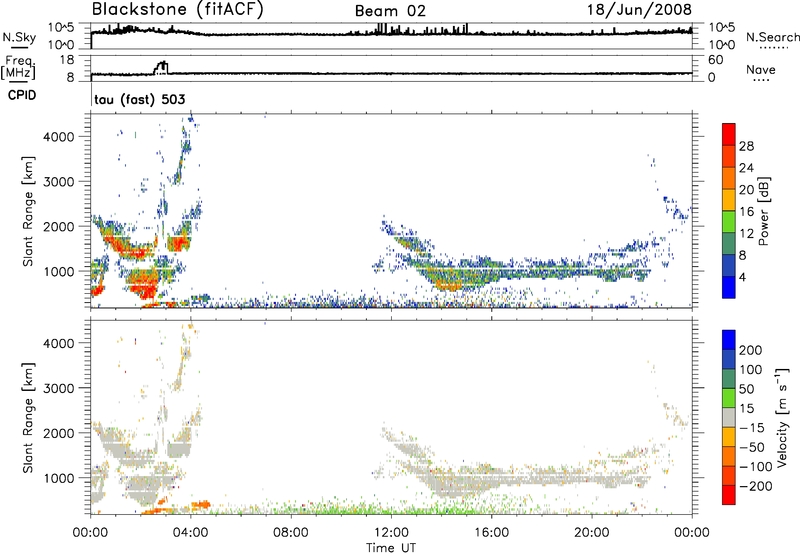Click the 'Power [dB]' colorbar label

click(x=763, y=211)
